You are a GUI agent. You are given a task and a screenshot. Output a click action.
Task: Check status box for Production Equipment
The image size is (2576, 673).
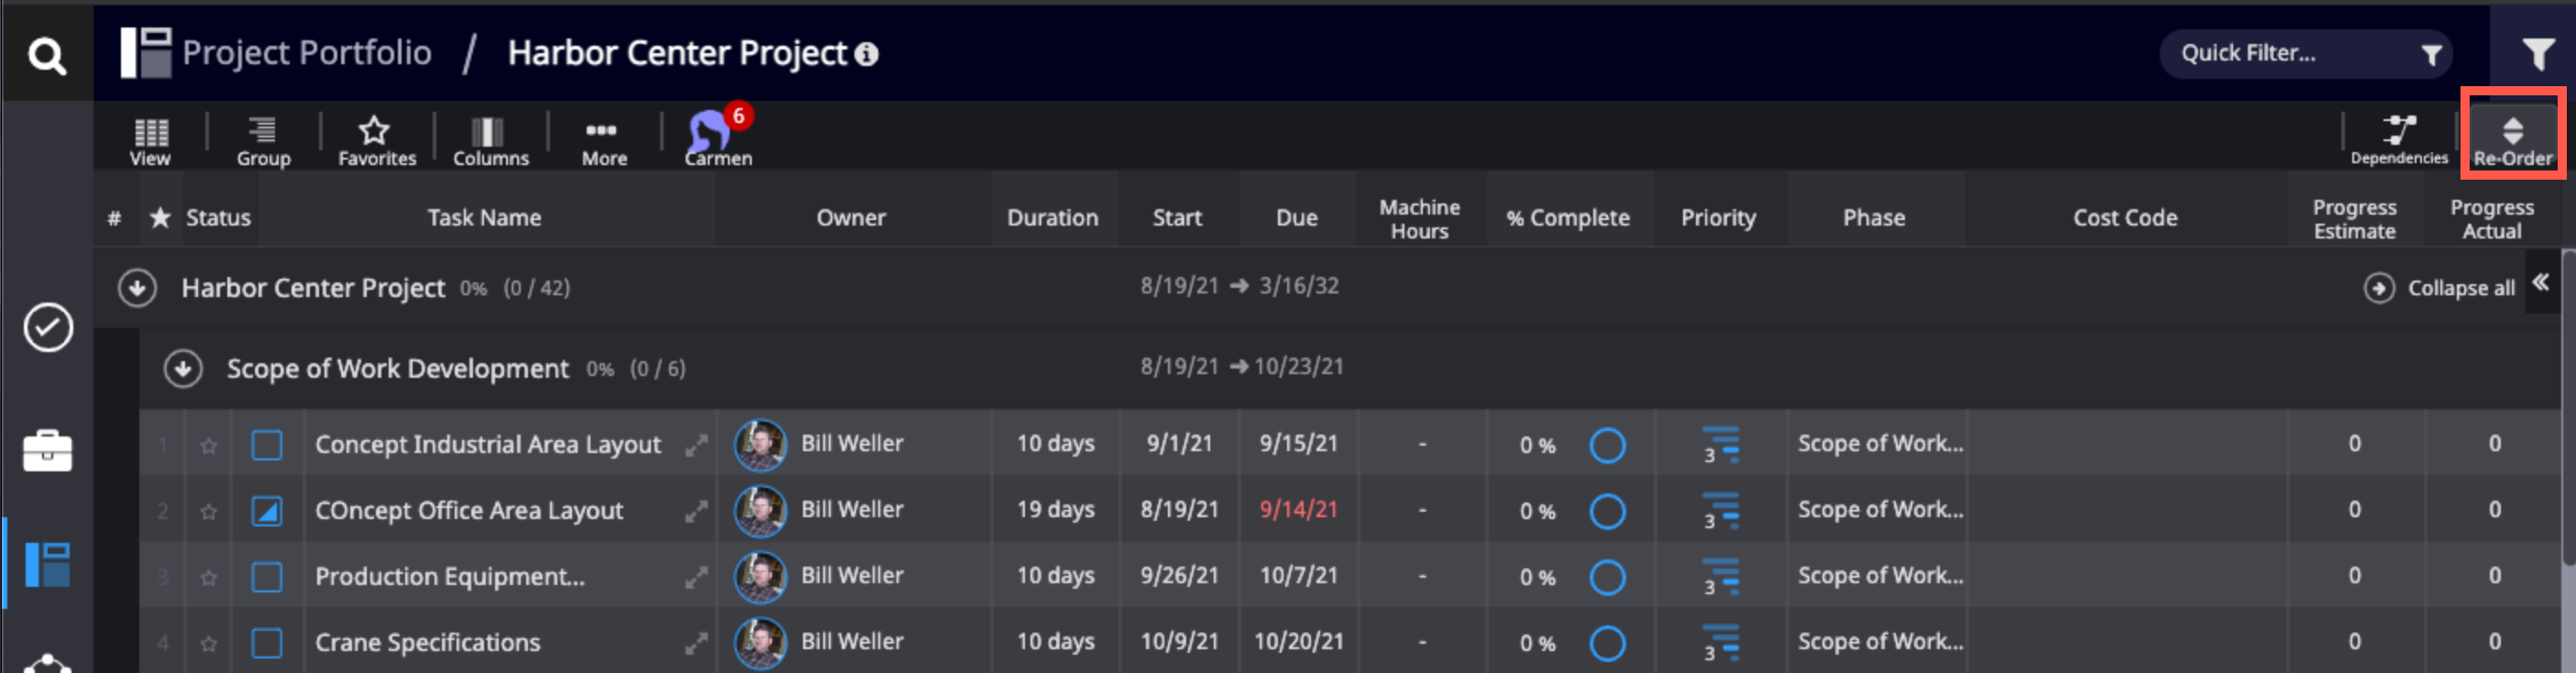click(x=266, y=576)
